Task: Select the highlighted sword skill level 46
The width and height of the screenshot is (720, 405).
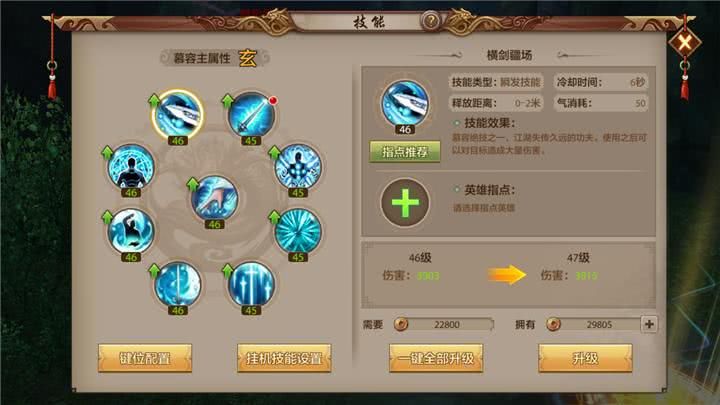Action: pos(178,115)
